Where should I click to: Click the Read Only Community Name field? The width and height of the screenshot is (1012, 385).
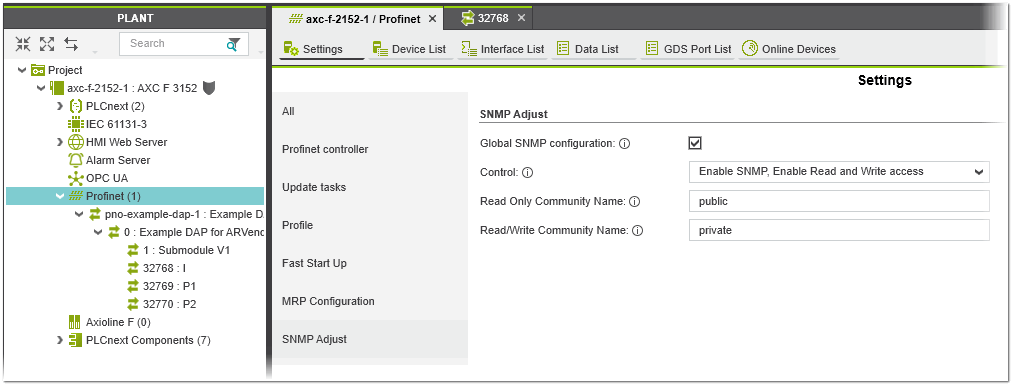tap(839, 201)
